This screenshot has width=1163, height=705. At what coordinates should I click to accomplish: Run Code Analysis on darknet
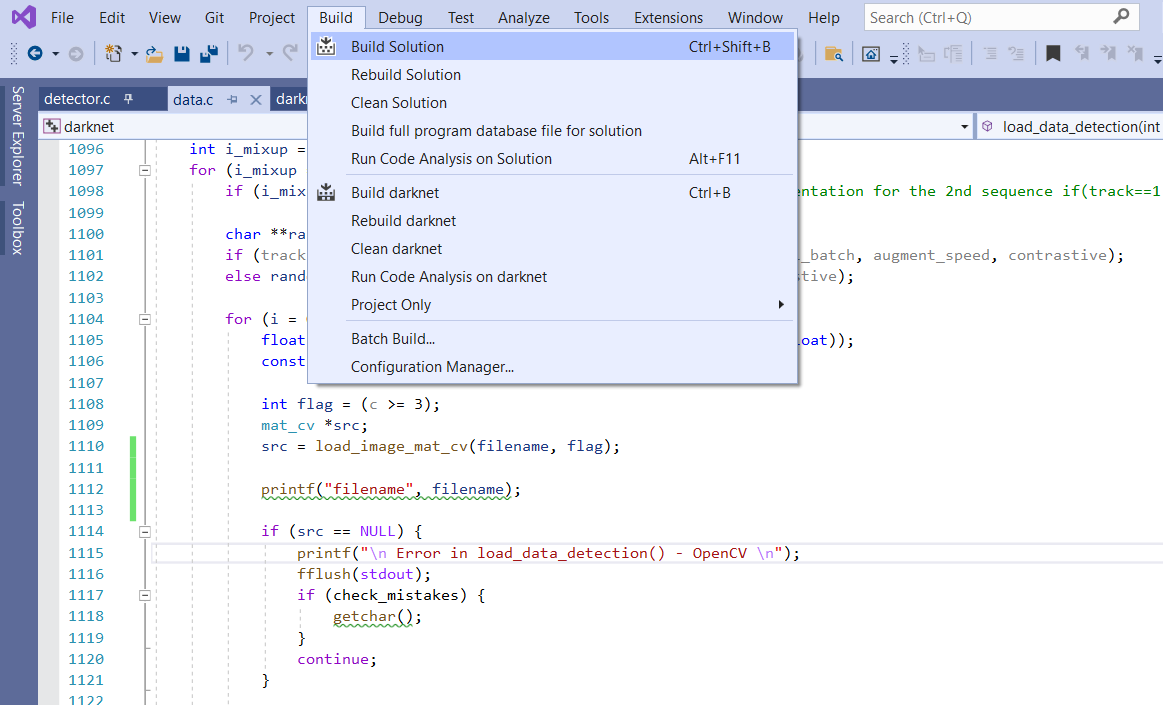tap(553, 277)
